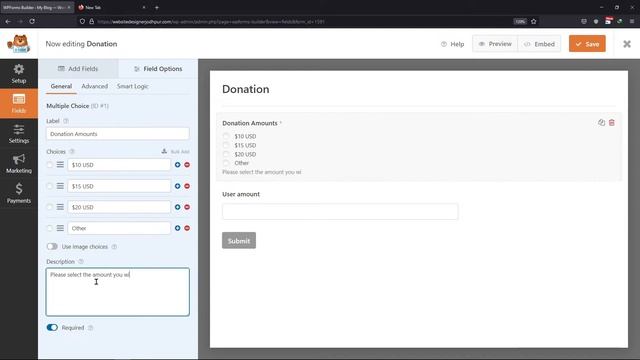Go back in browser history
The image size is (640, 360).
click(8, 21)
